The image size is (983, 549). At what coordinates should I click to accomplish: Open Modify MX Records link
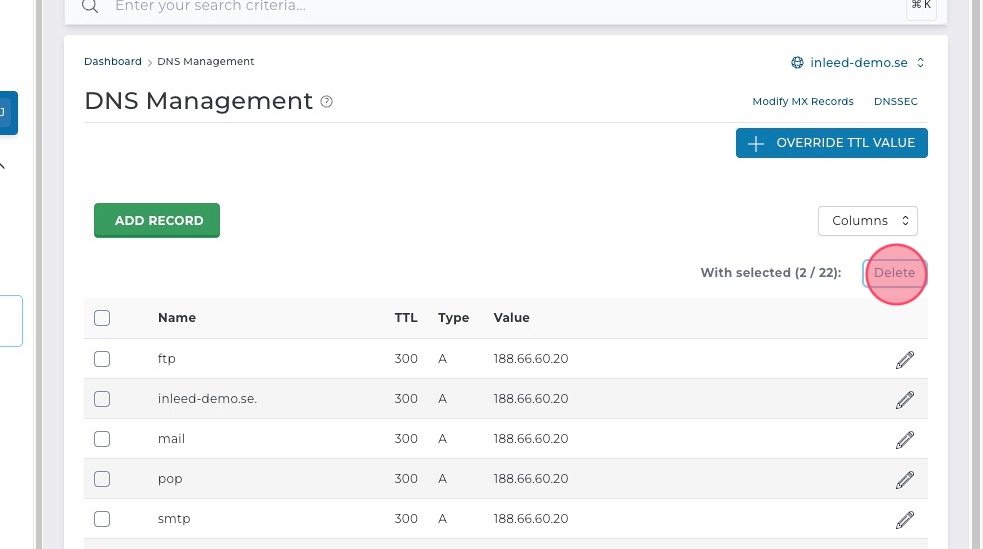pos(802,102)
